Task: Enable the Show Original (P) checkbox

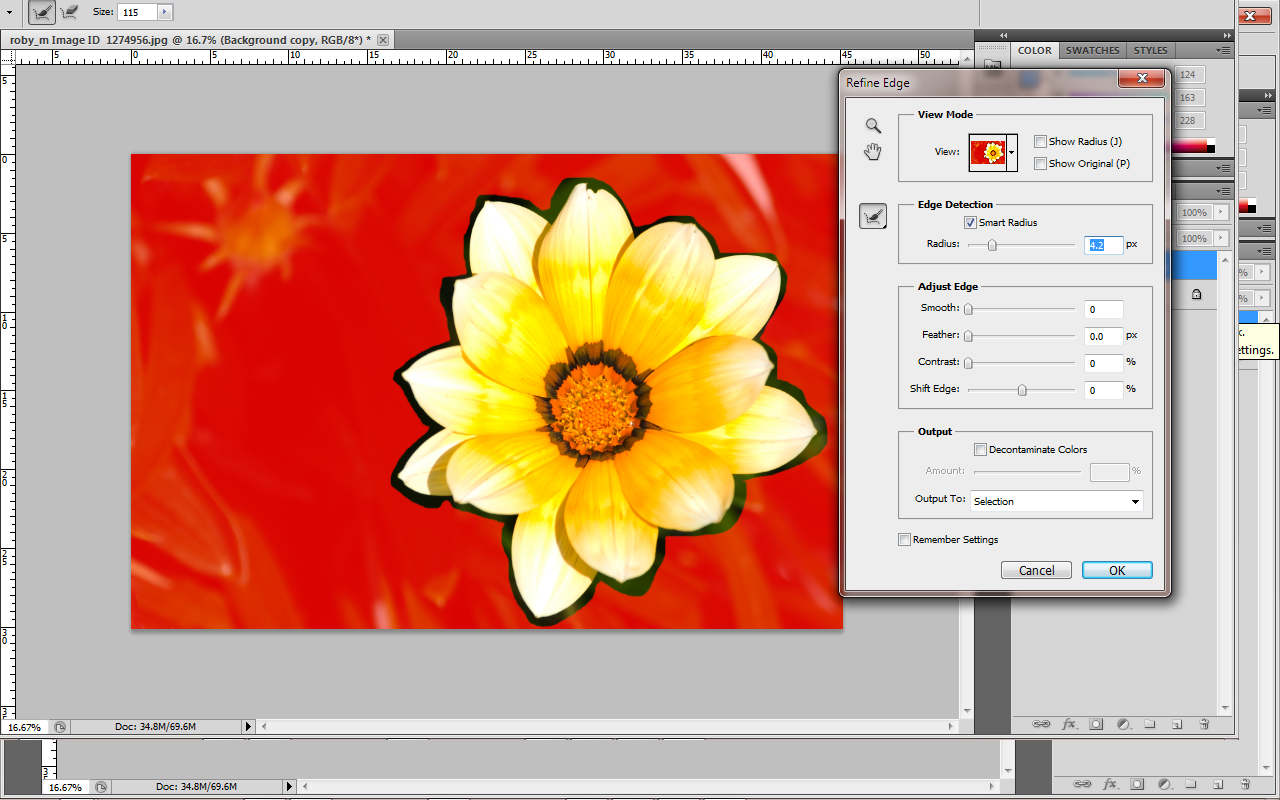Action: tap(1040, 164)
